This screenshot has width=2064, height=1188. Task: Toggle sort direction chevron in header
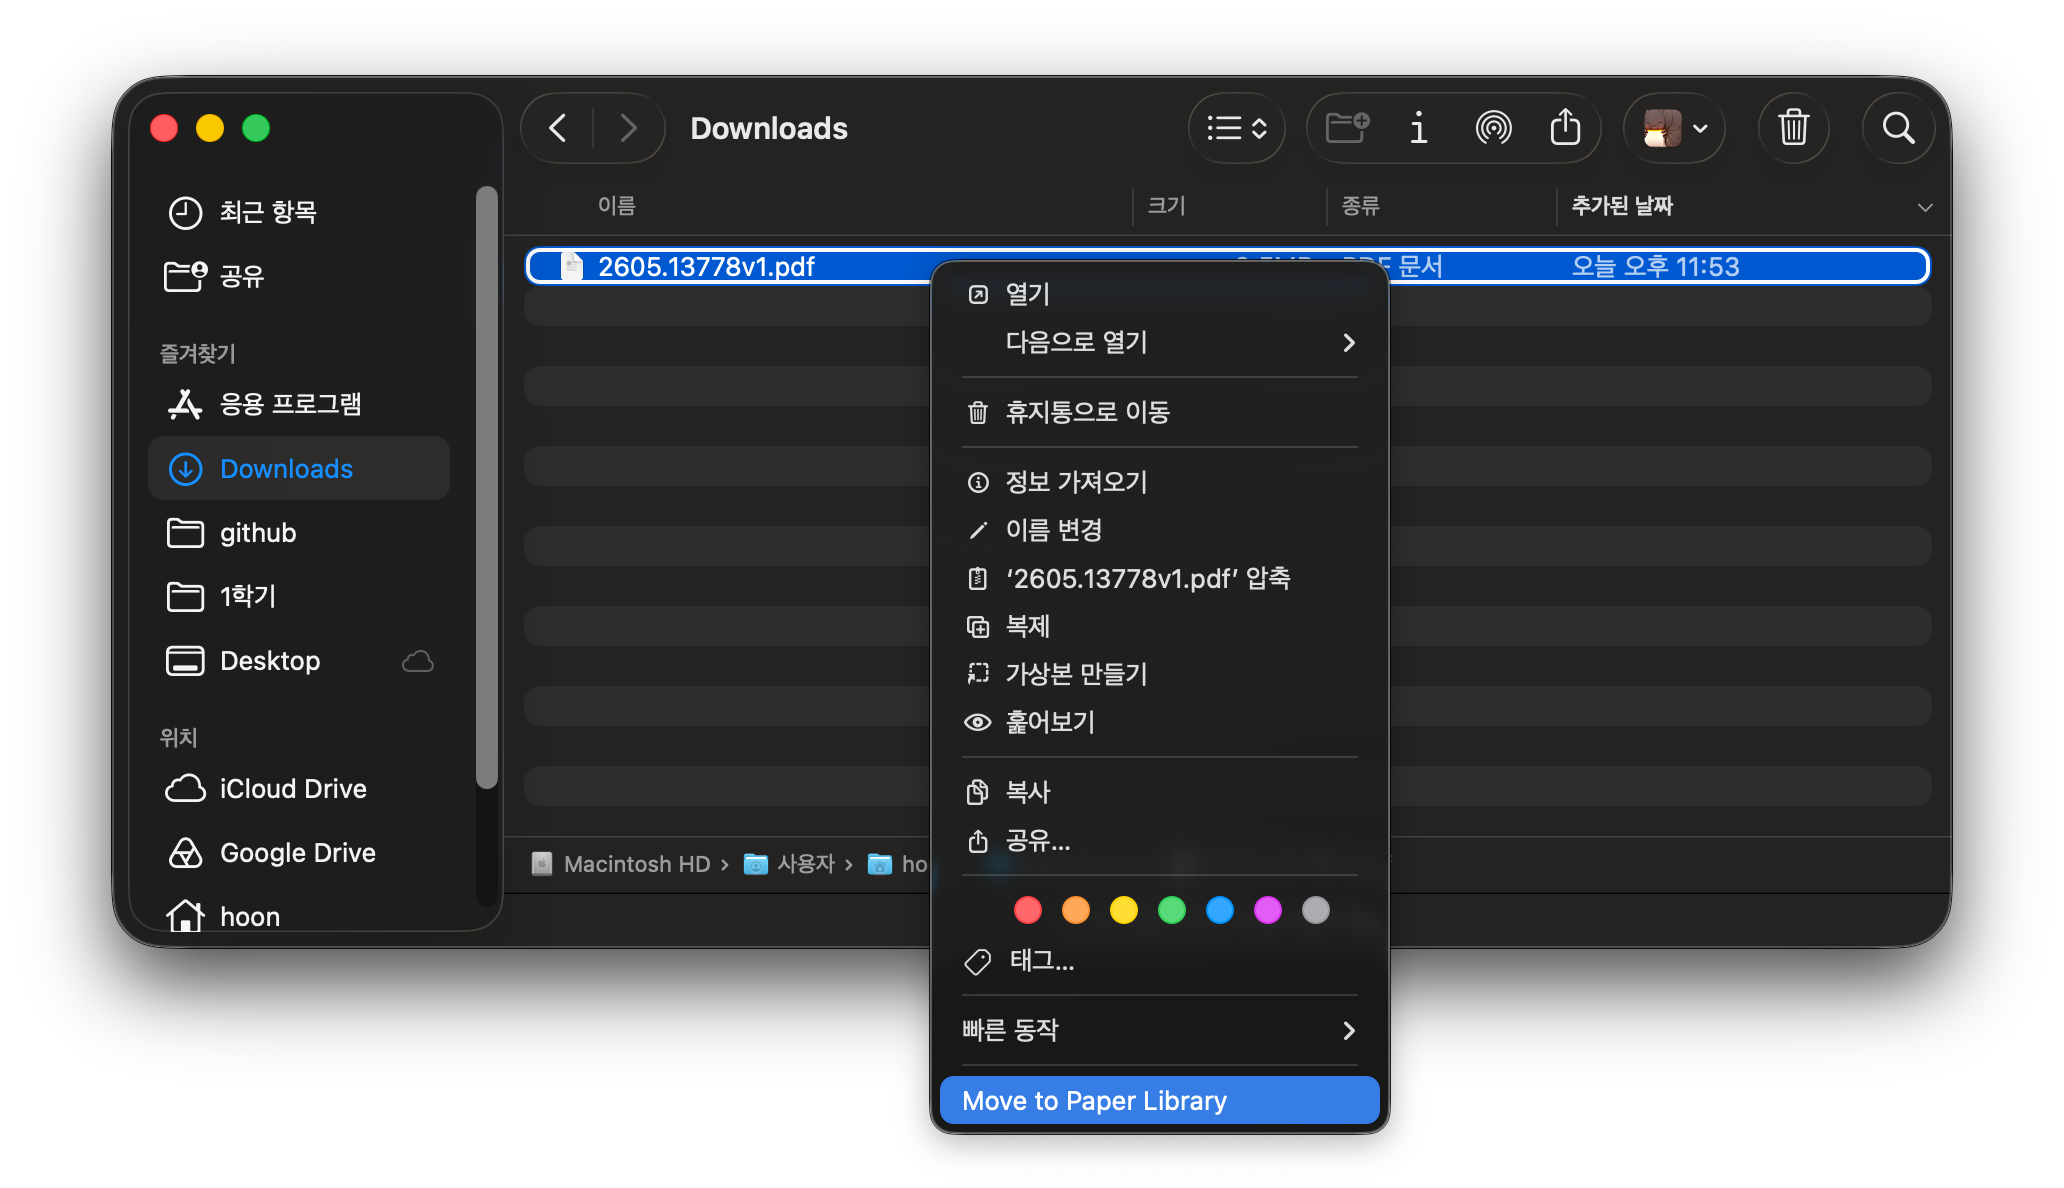(1925, 207)
